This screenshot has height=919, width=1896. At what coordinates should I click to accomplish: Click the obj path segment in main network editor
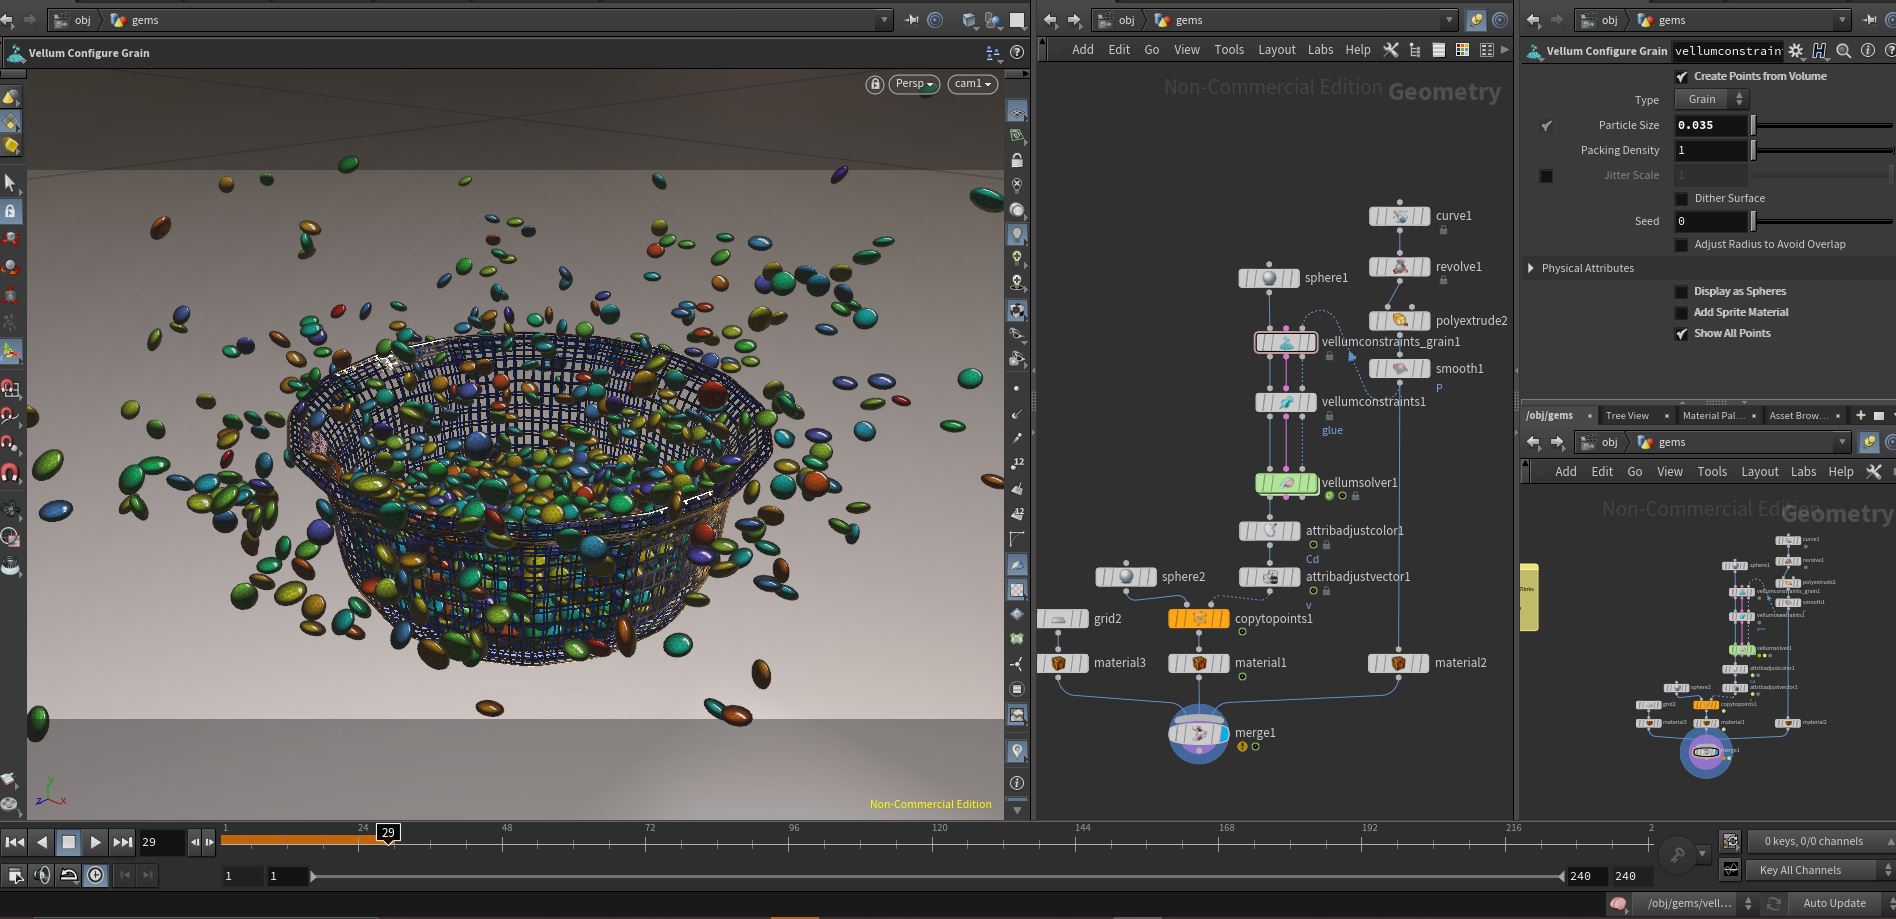1117,20
